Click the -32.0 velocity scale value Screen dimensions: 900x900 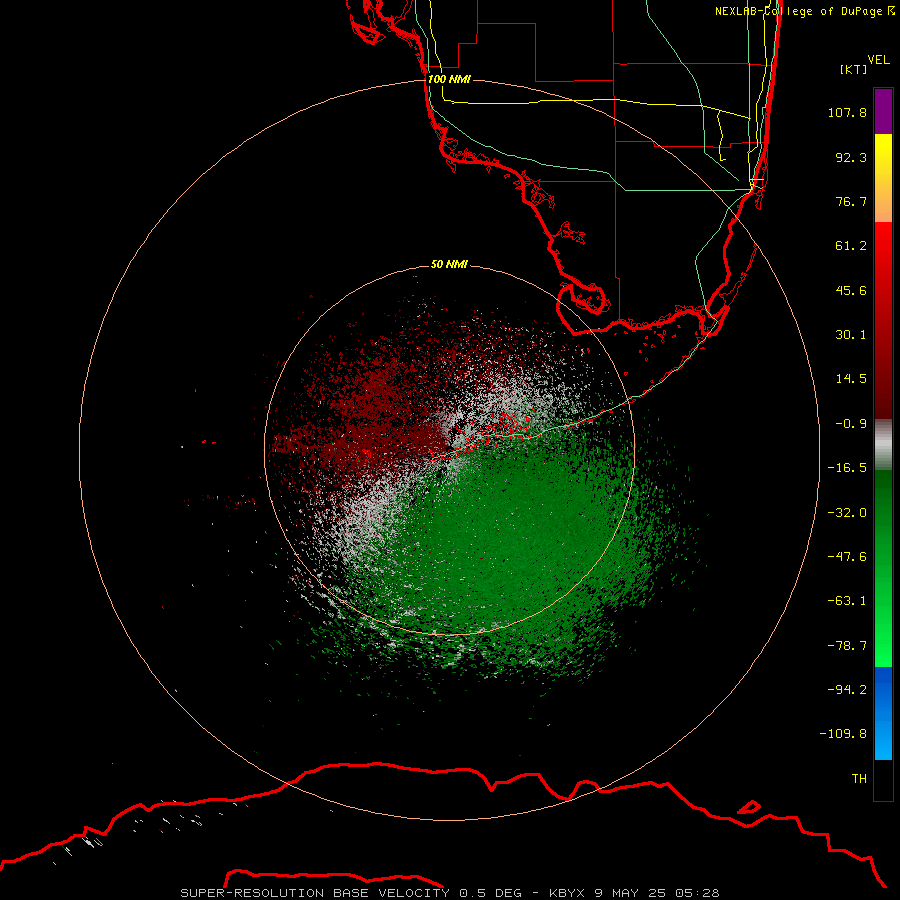point(847,513)
